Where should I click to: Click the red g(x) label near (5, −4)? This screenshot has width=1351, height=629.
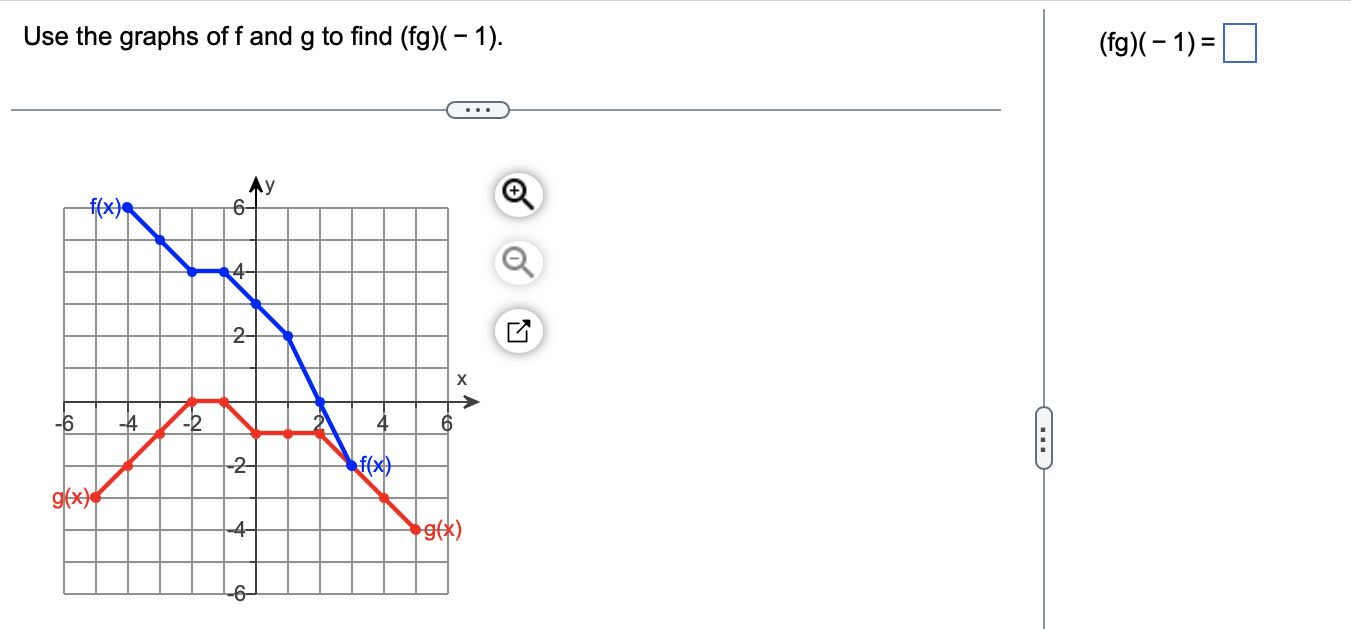click(x=443, y=531)
